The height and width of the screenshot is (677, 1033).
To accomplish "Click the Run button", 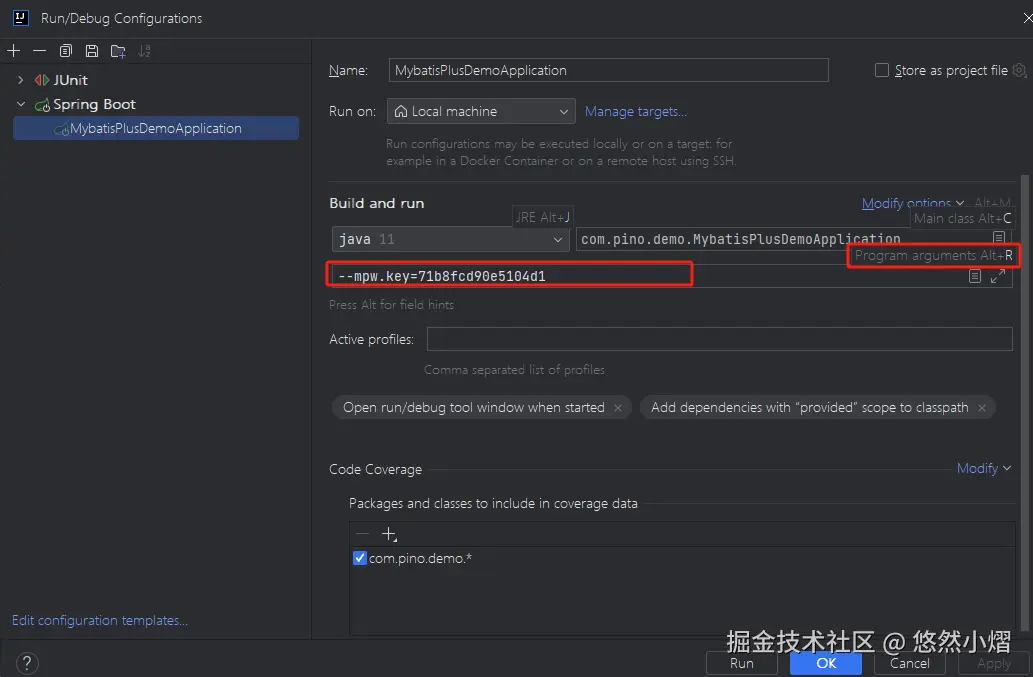I will 741,663.
